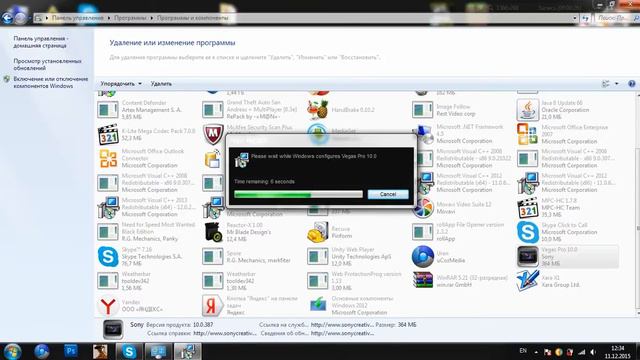
Task: Select the Yandex red Y icon
Action: coord(108,306)
